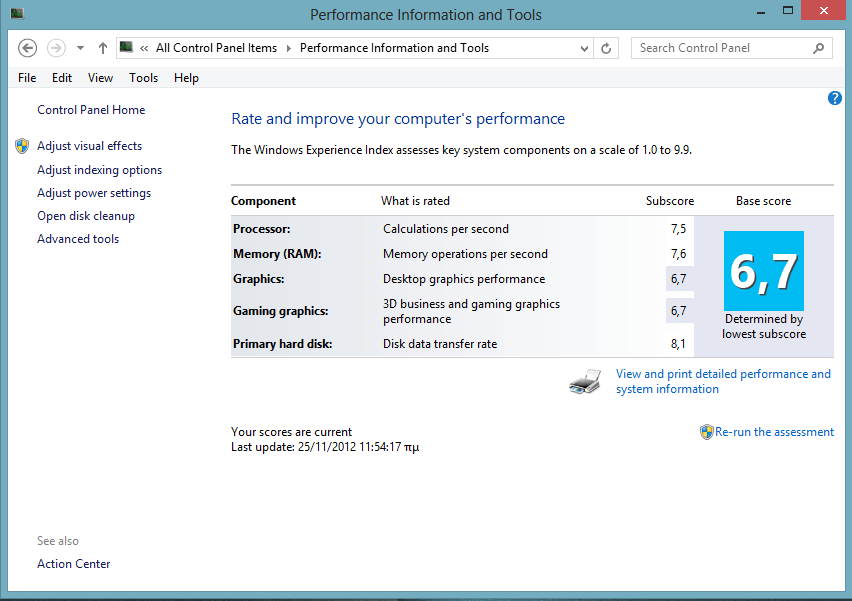Image resolution: width=852 pixels, height=601 pixels.
Task: Click the shield icon next to Adjust visual effects
Action: [x=22, y=146]
